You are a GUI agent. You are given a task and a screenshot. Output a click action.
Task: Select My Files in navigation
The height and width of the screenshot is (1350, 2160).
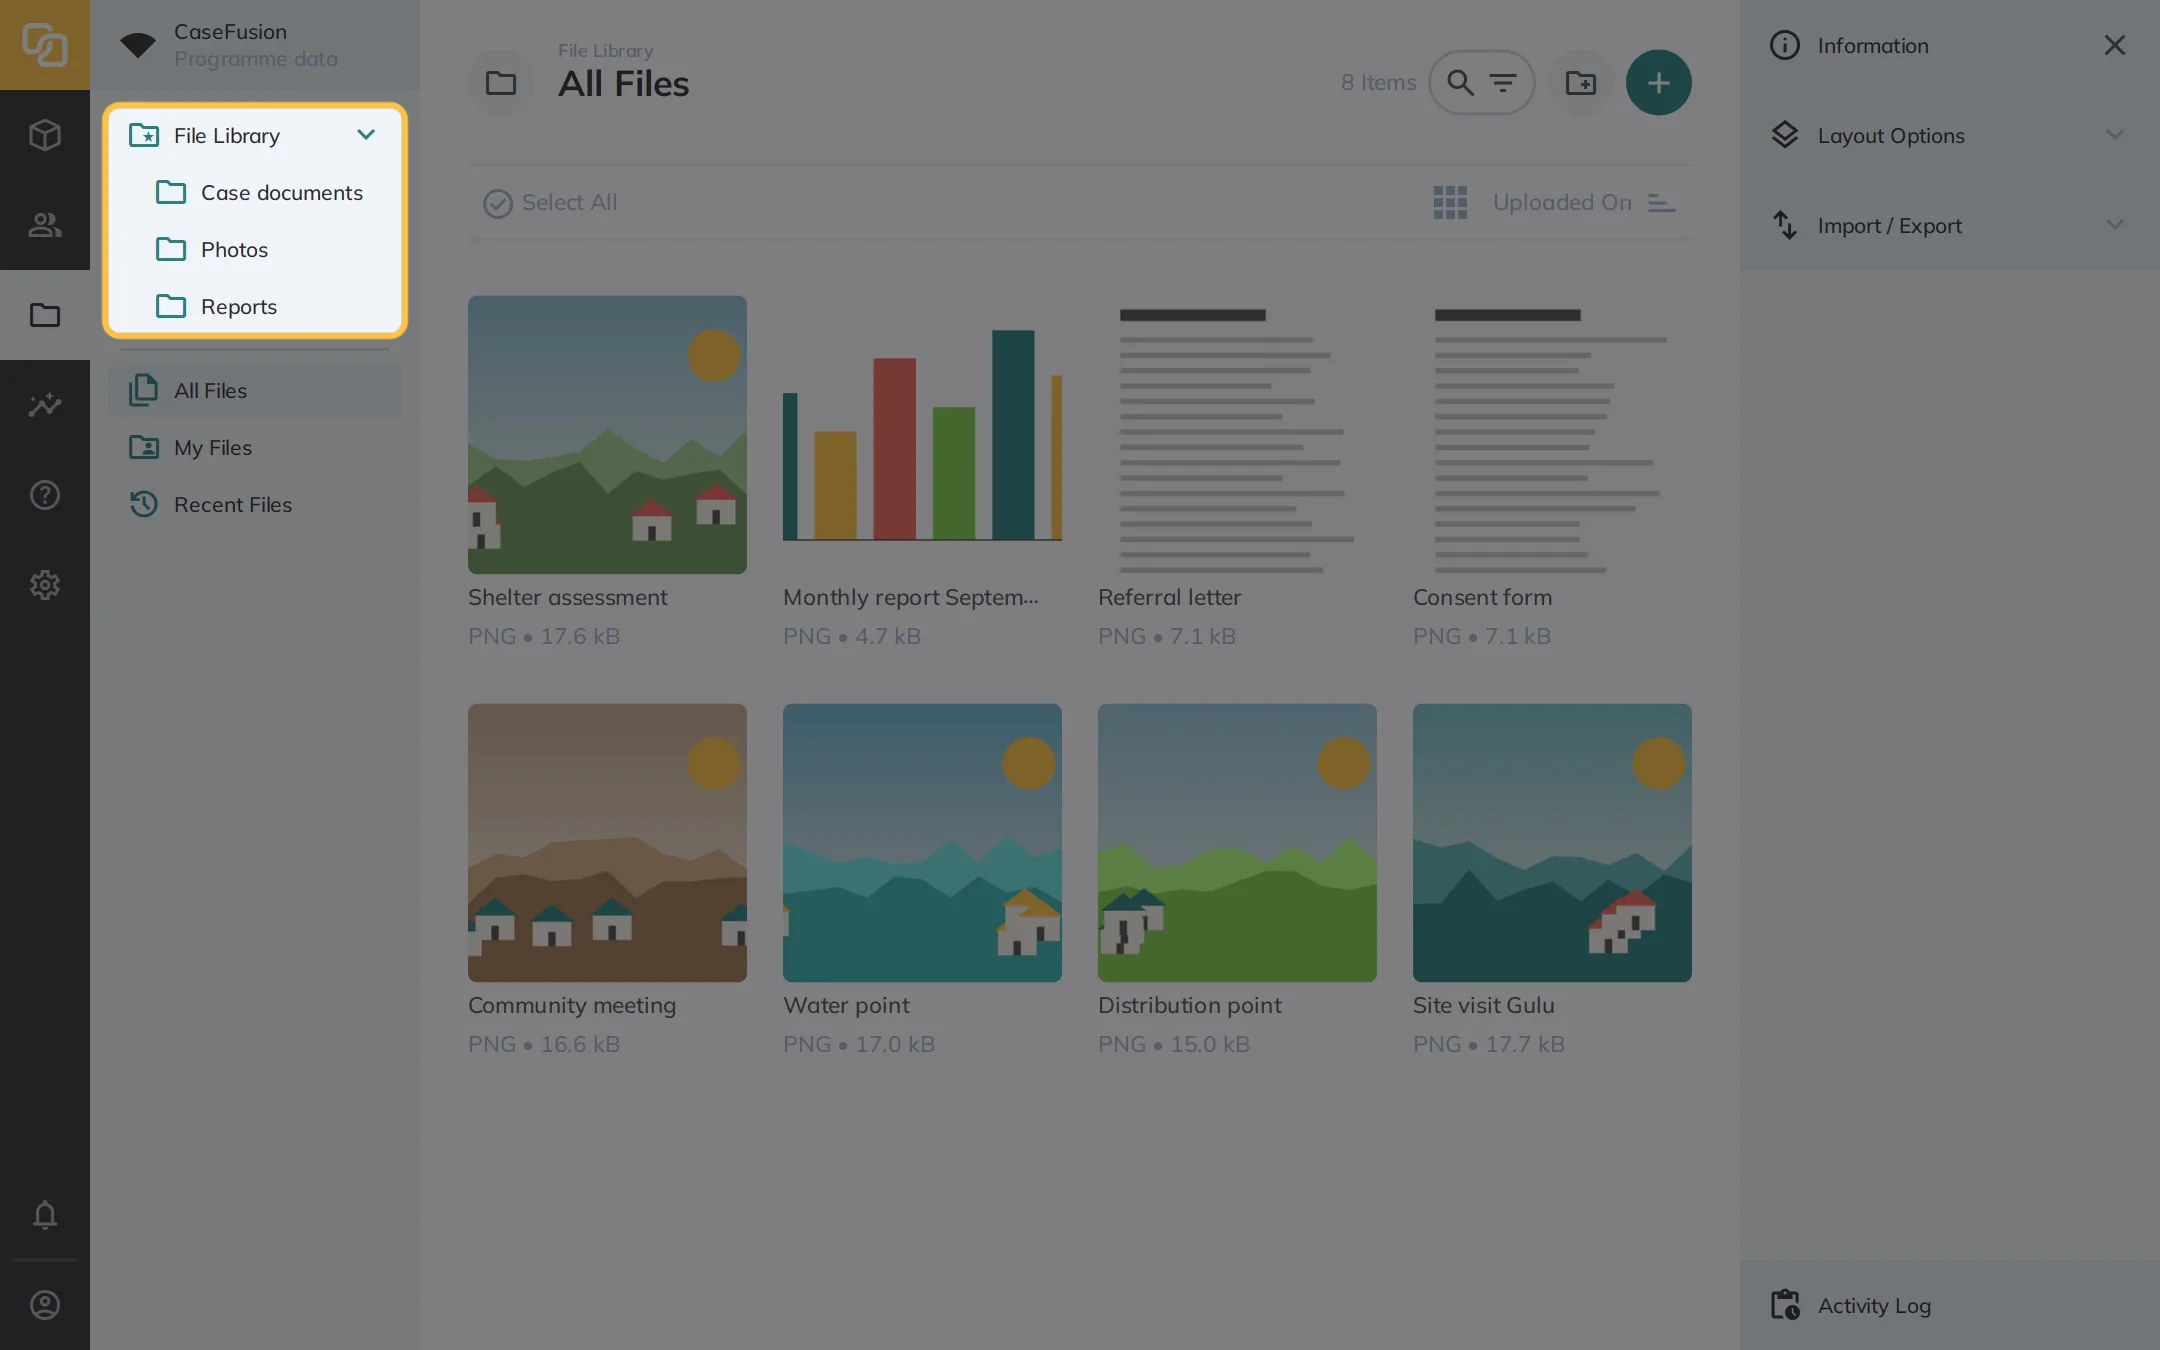pos(255,447)
